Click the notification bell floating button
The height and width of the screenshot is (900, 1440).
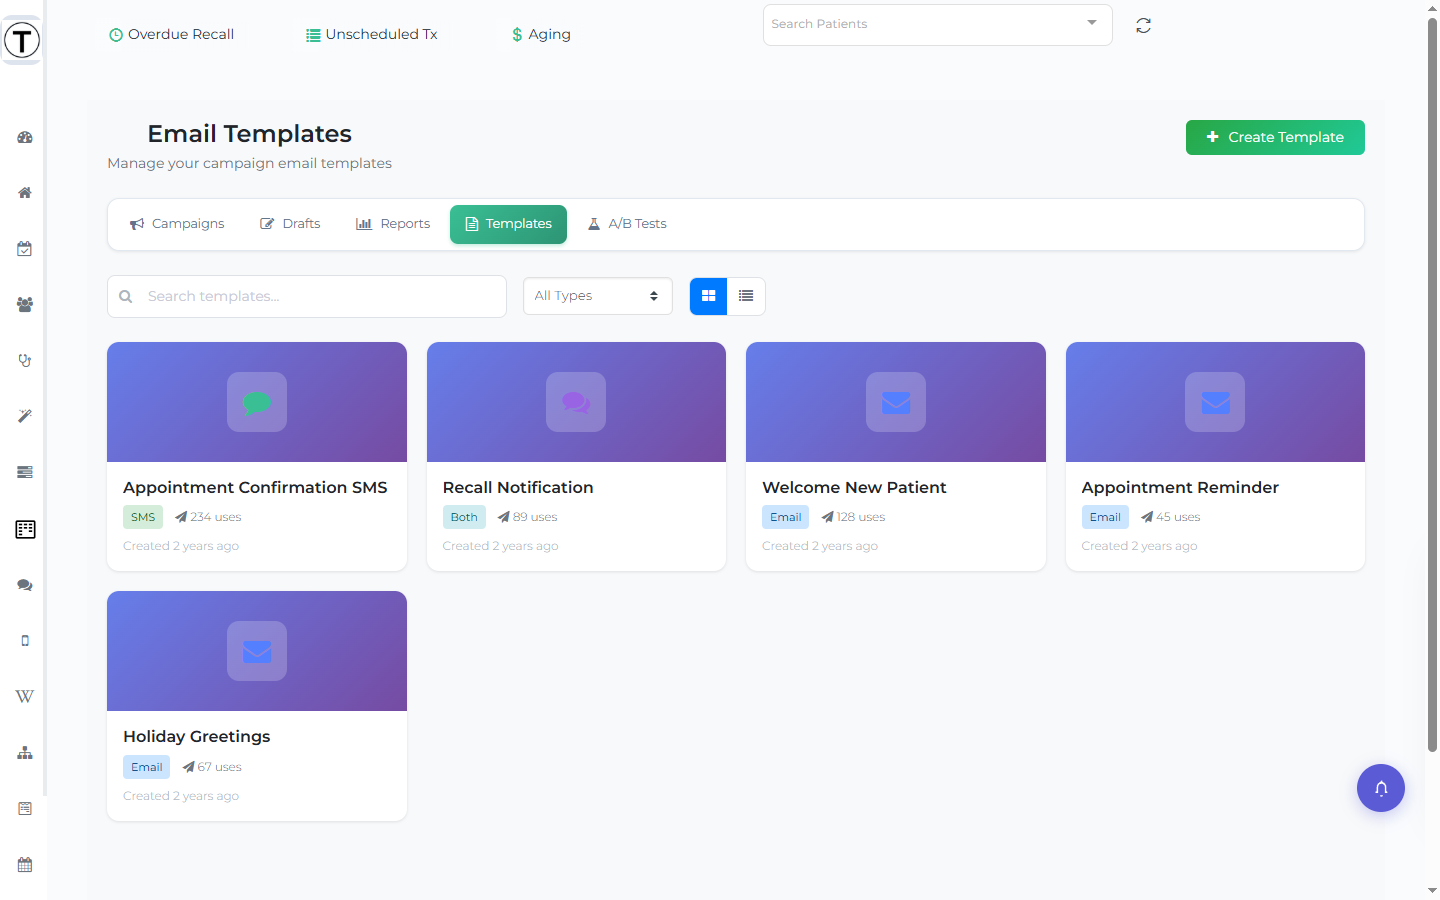click(x=1381, y=788)
